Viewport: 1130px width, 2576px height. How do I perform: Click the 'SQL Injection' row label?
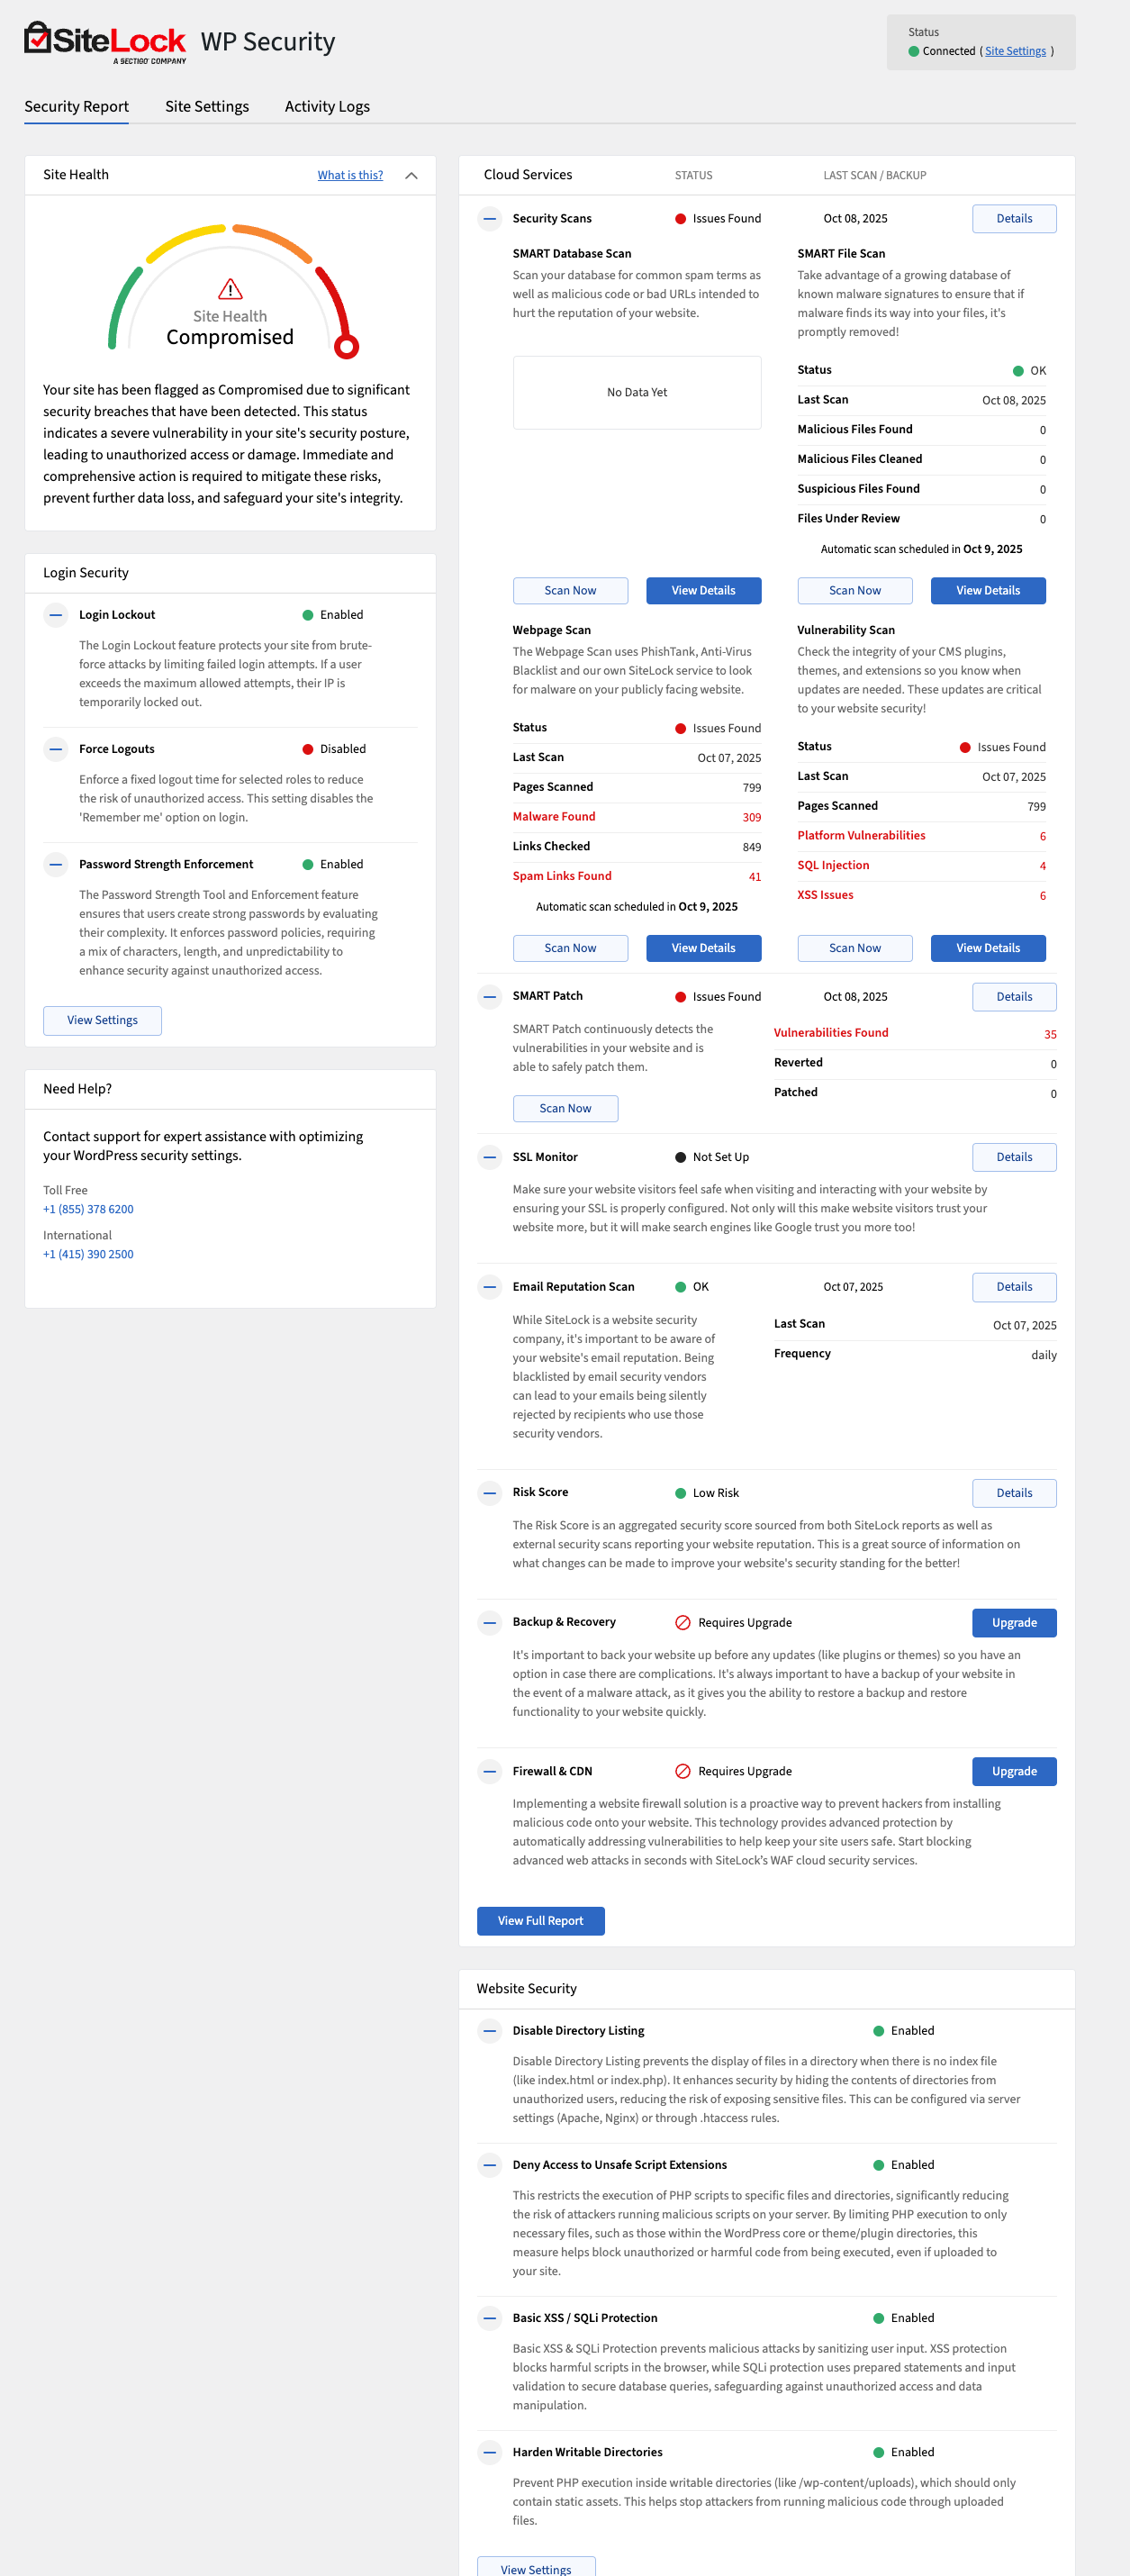pyautogui.click(x=833, y=865)
